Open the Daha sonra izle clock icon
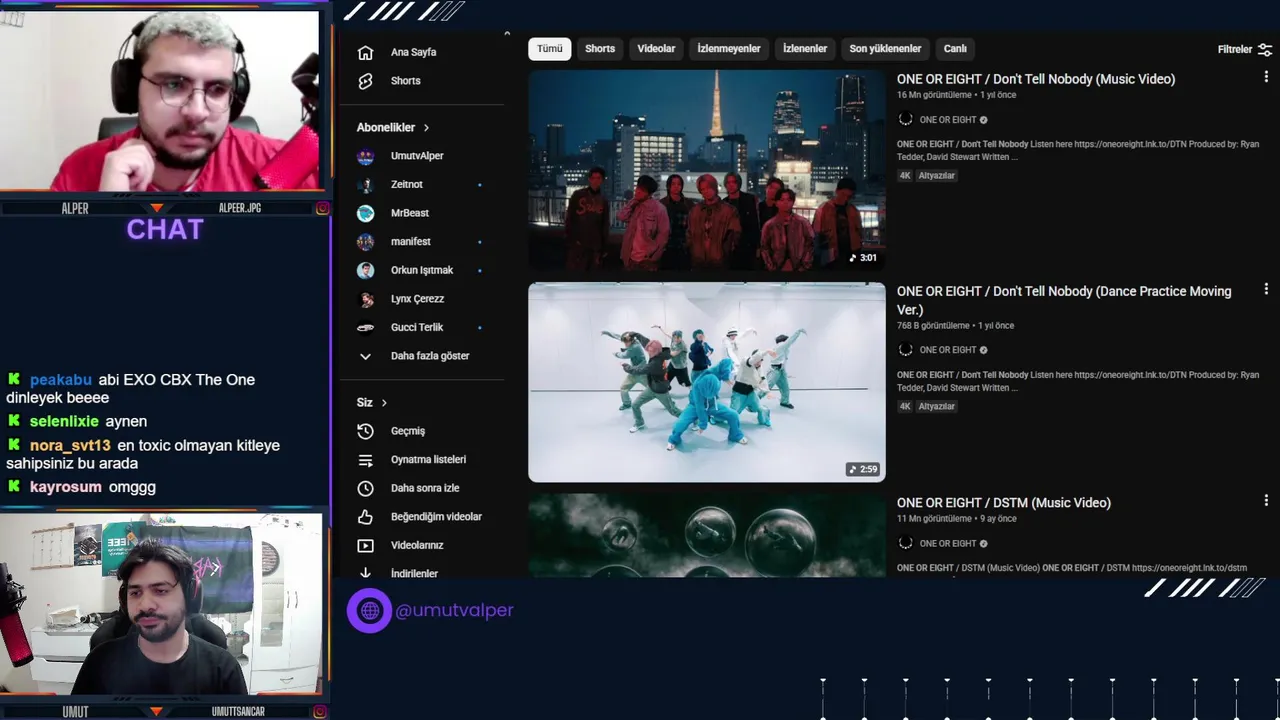1280x720 pixels. pos(365,488)
